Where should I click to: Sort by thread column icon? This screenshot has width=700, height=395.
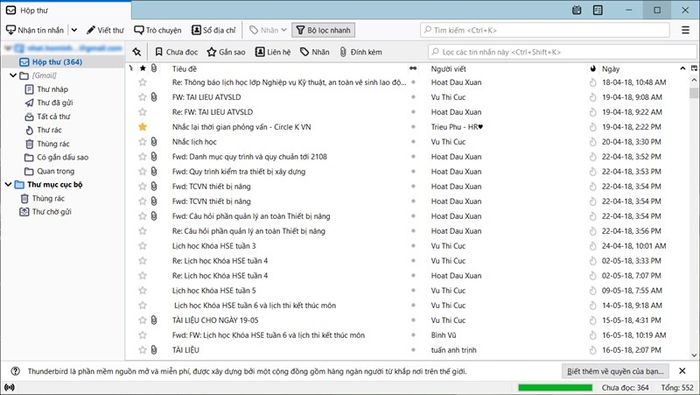(131, 68)
